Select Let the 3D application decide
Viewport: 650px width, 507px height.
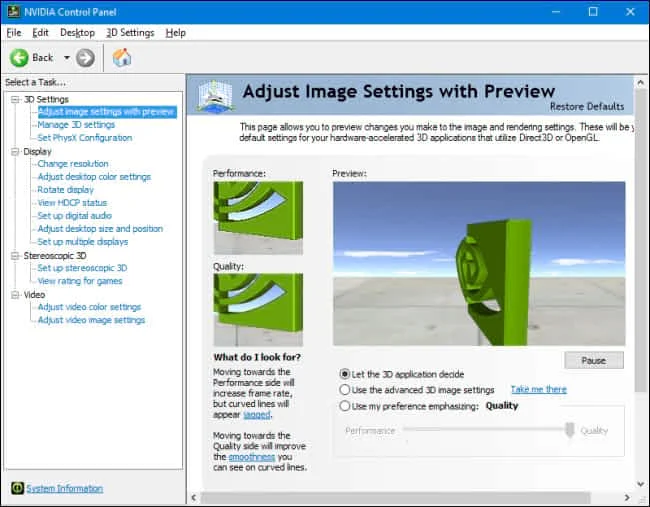click(x=345, y=374)
